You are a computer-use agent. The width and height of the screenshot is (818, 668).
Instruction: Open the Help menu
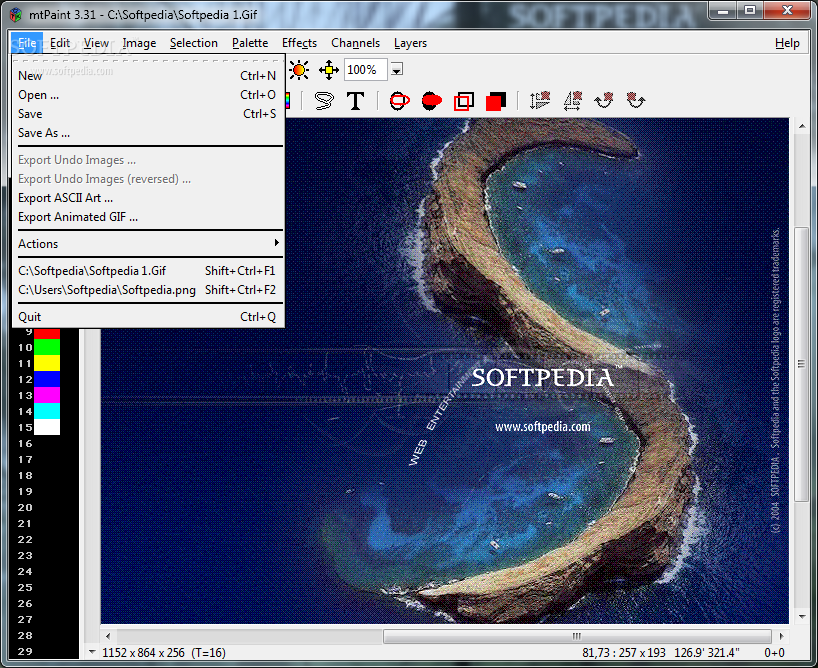click(x=787, y=43)
